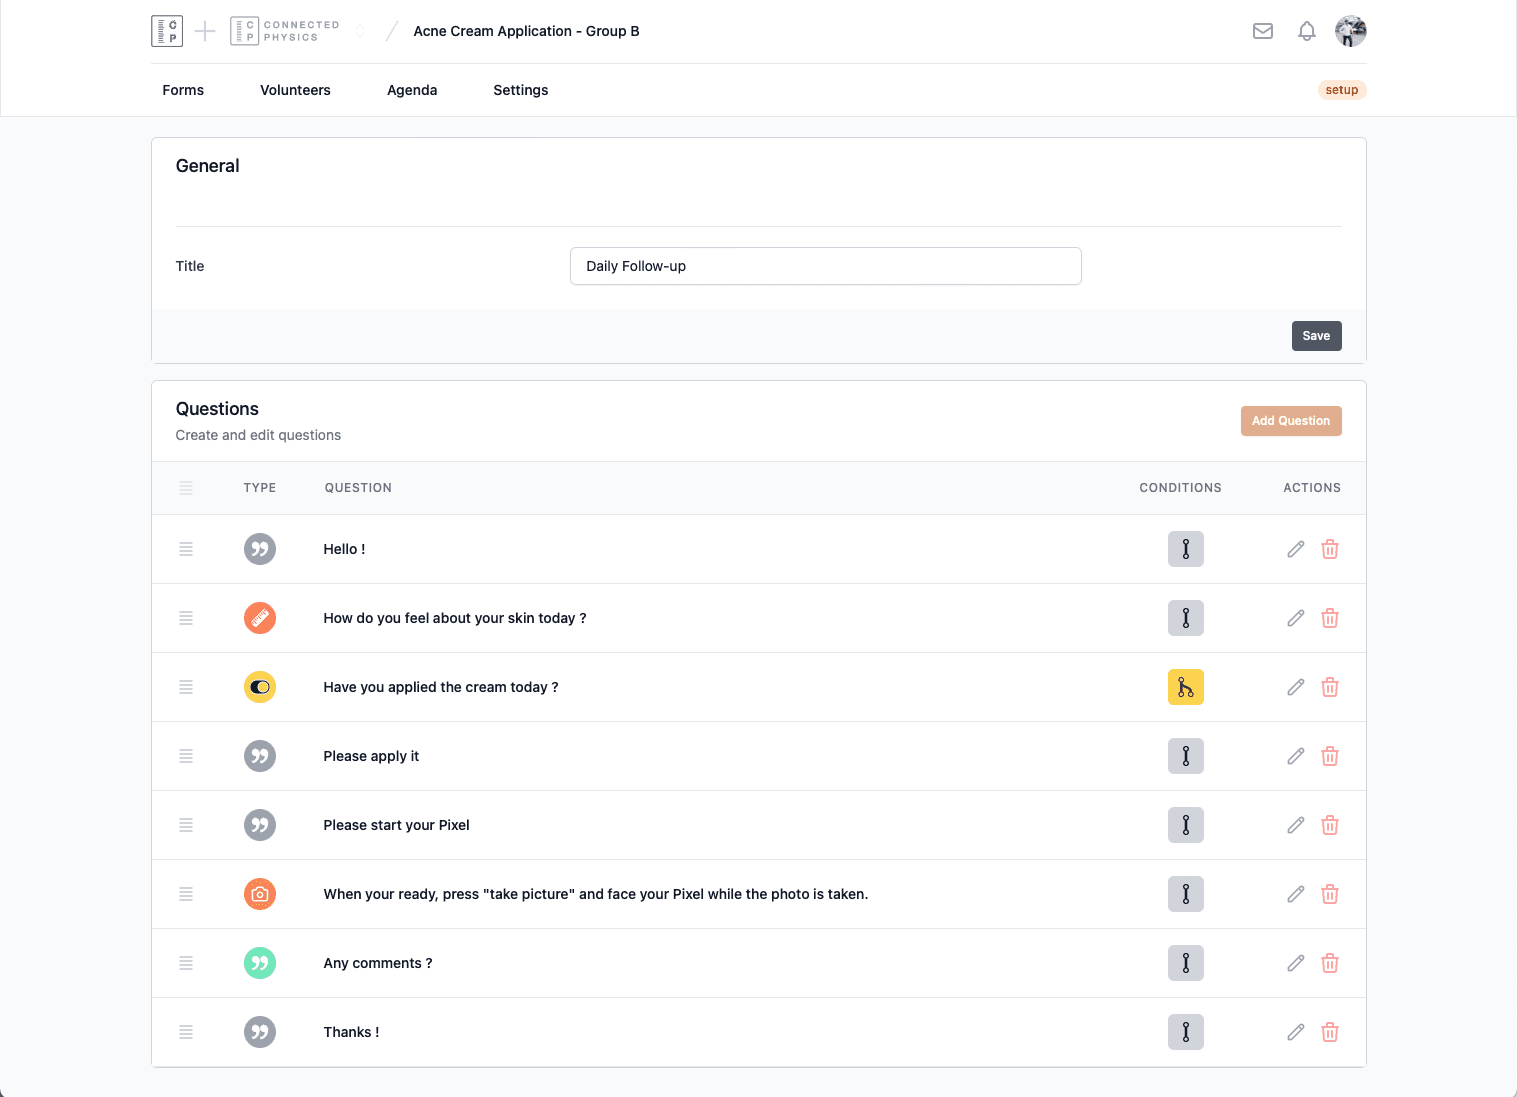Viewport: 1517px width, 1097px height.
Task: Click the quote icon next to "Please apply it"
Action: (x=259, y=756)
